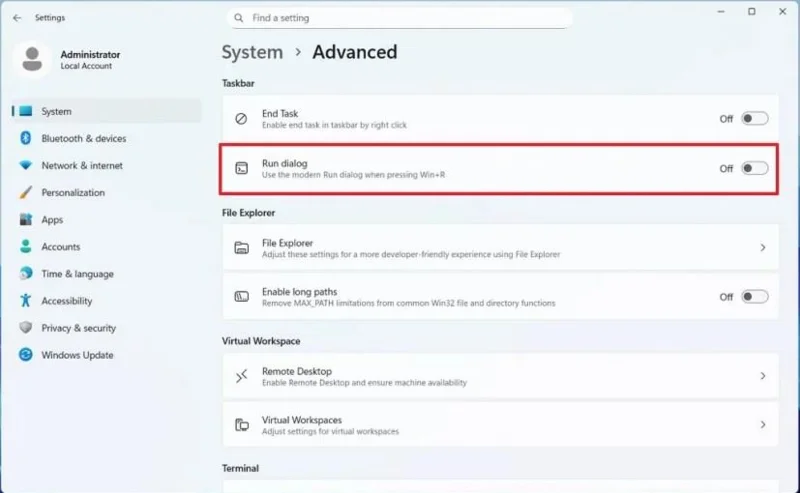Click the Windows Update sync icon
This screenshot has height=493, width=800.
(26, 355)
